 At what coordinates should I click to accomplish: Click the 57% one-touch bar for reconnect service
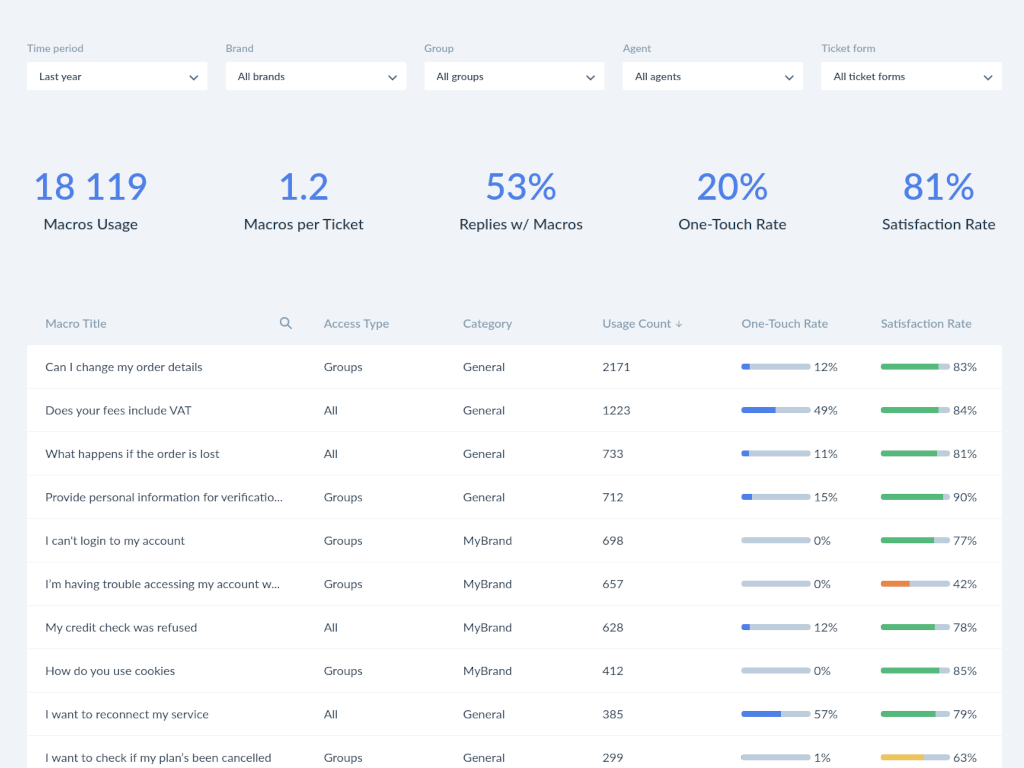click(x=776, y=714)
